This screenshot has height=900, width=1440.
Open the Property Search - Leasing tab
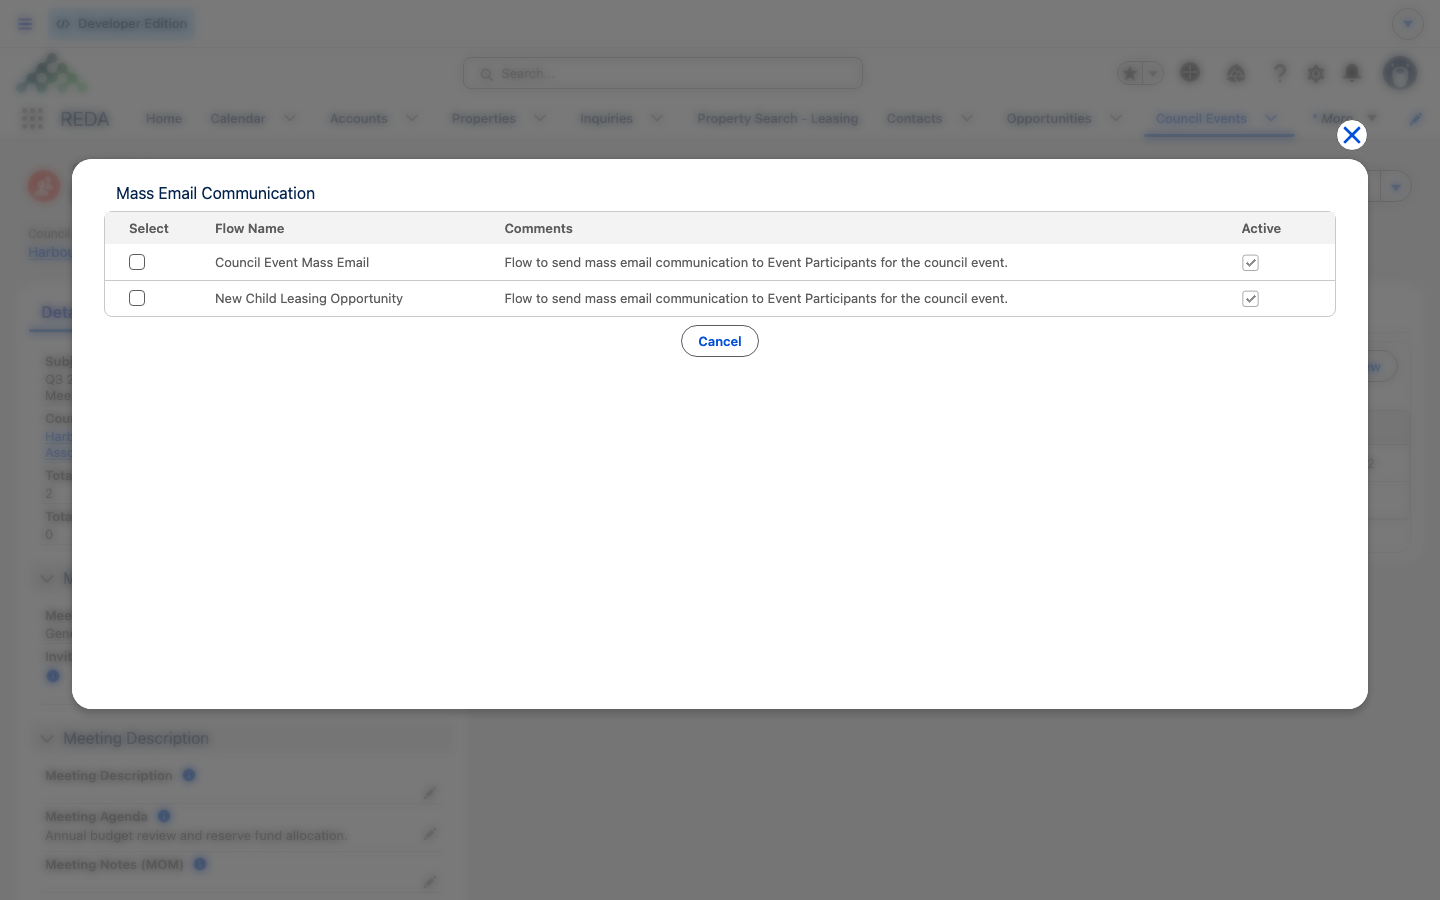click(x=778, y=118)
